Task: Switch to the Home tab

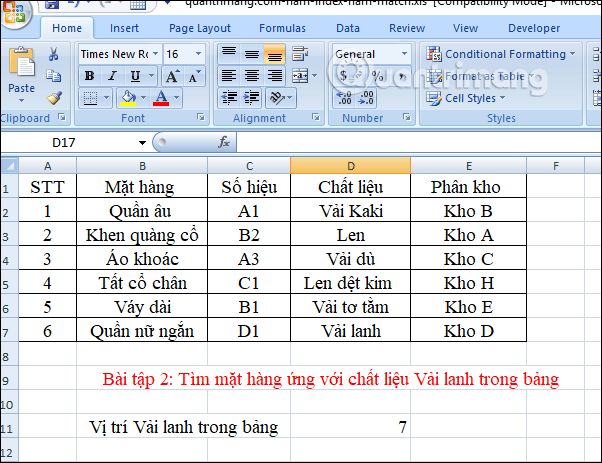Action: point(67,28)
